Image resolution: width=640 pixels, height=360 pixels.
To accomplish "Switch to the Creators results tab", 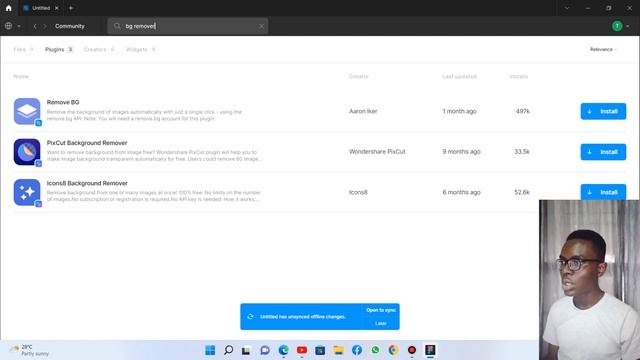I will tap(99, 49).
